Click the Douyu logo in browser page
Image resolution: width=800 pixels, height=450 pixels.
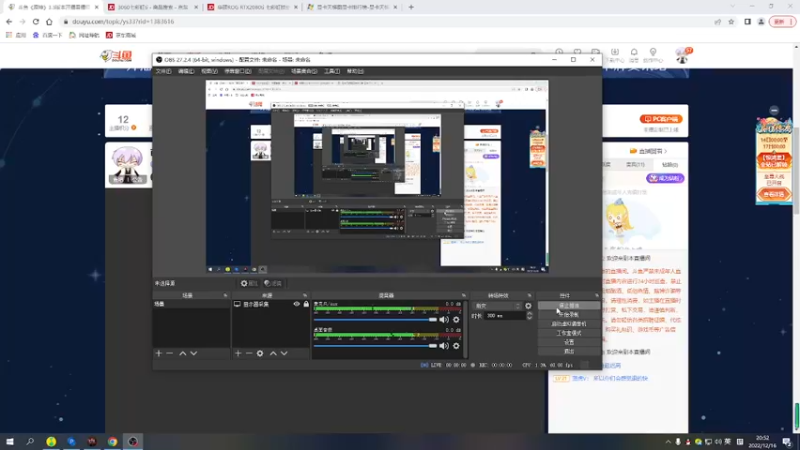coord(116,56)
